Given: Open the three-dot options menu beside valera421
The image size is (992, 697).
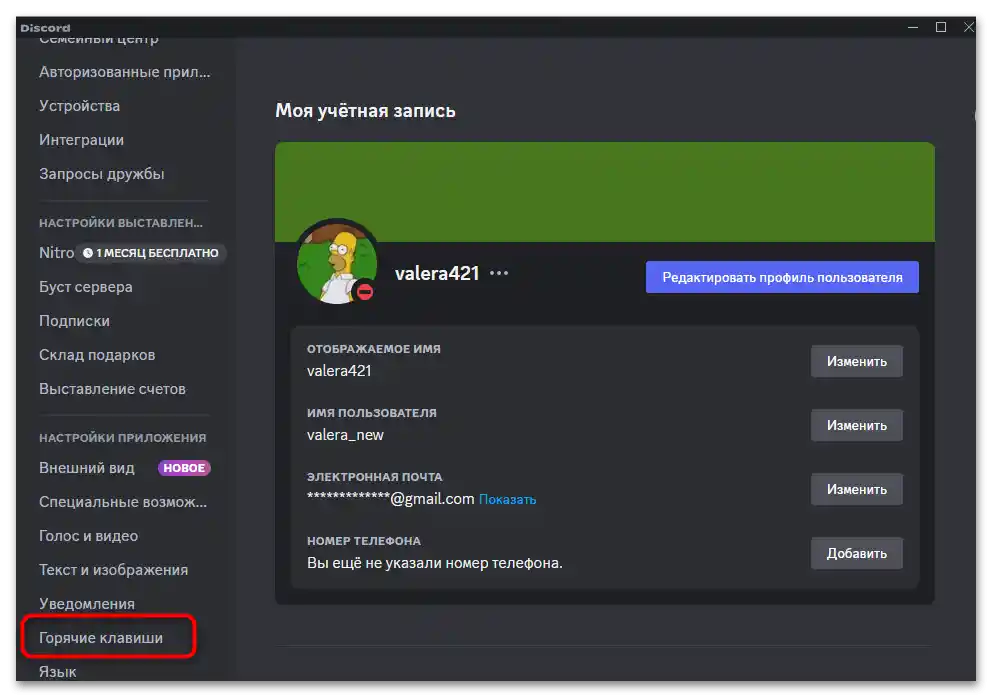Looking at the screenshot, I should (x=497, y=272).
